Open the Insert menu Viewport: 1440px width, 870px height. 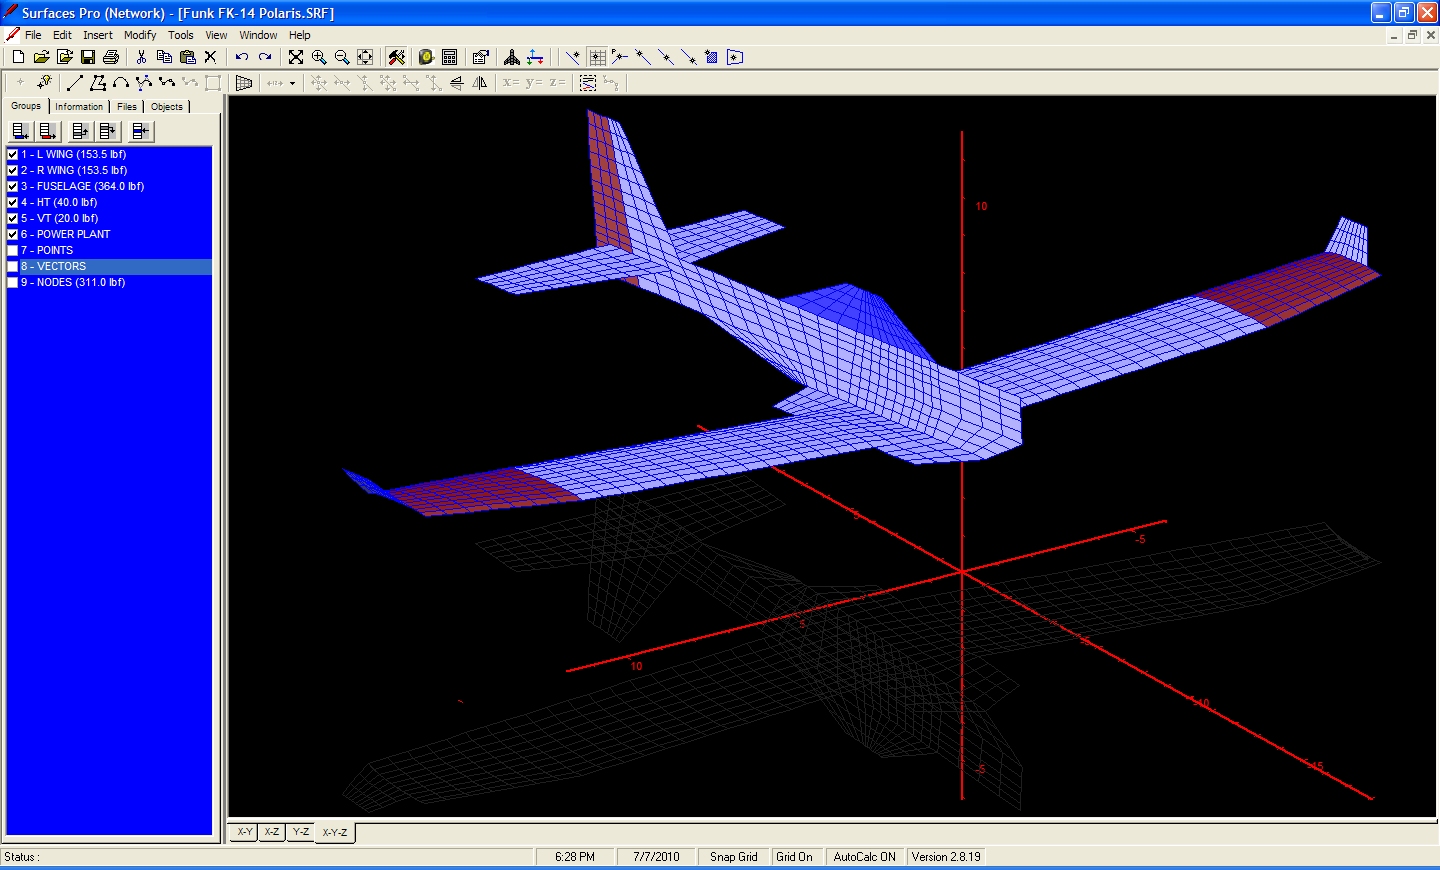coord(98,35)
